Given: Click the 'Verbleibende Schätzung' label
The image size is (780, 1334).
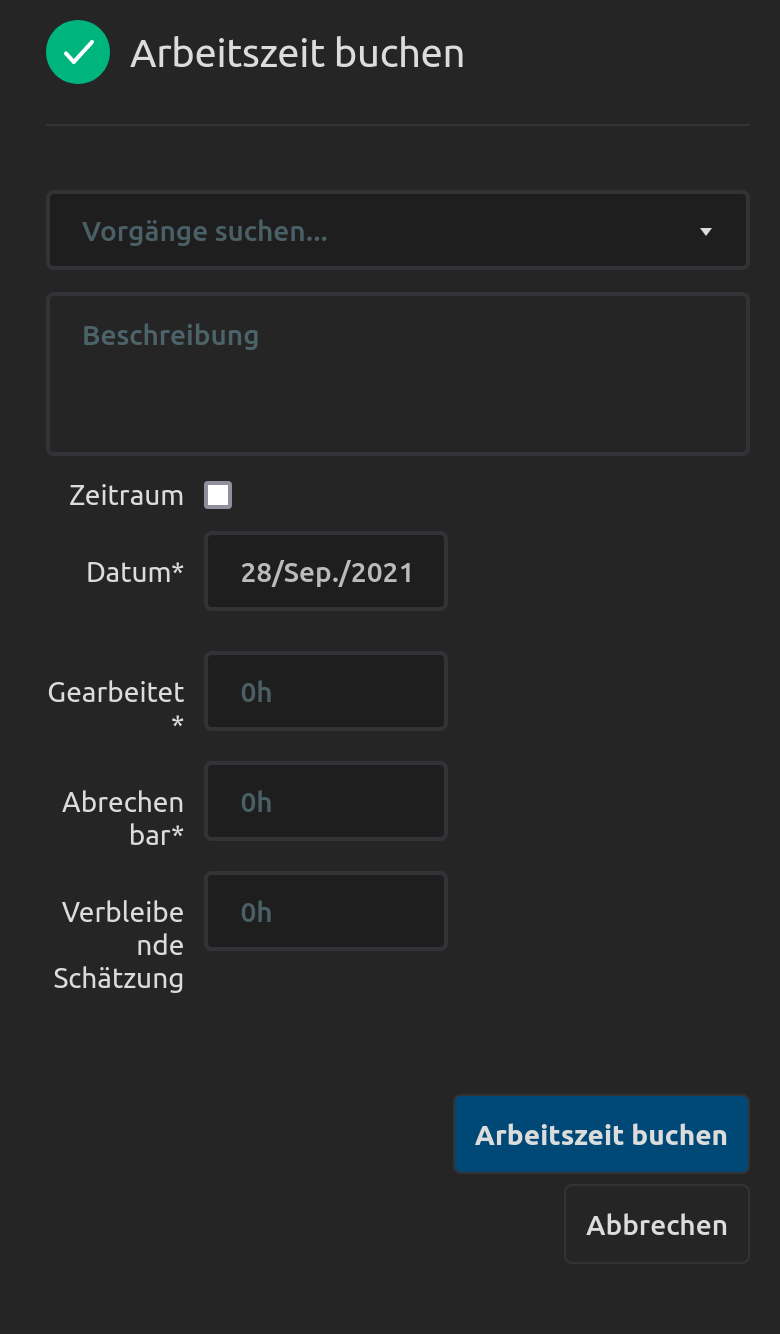Looking at the screenshot, I should coord(120,945).
